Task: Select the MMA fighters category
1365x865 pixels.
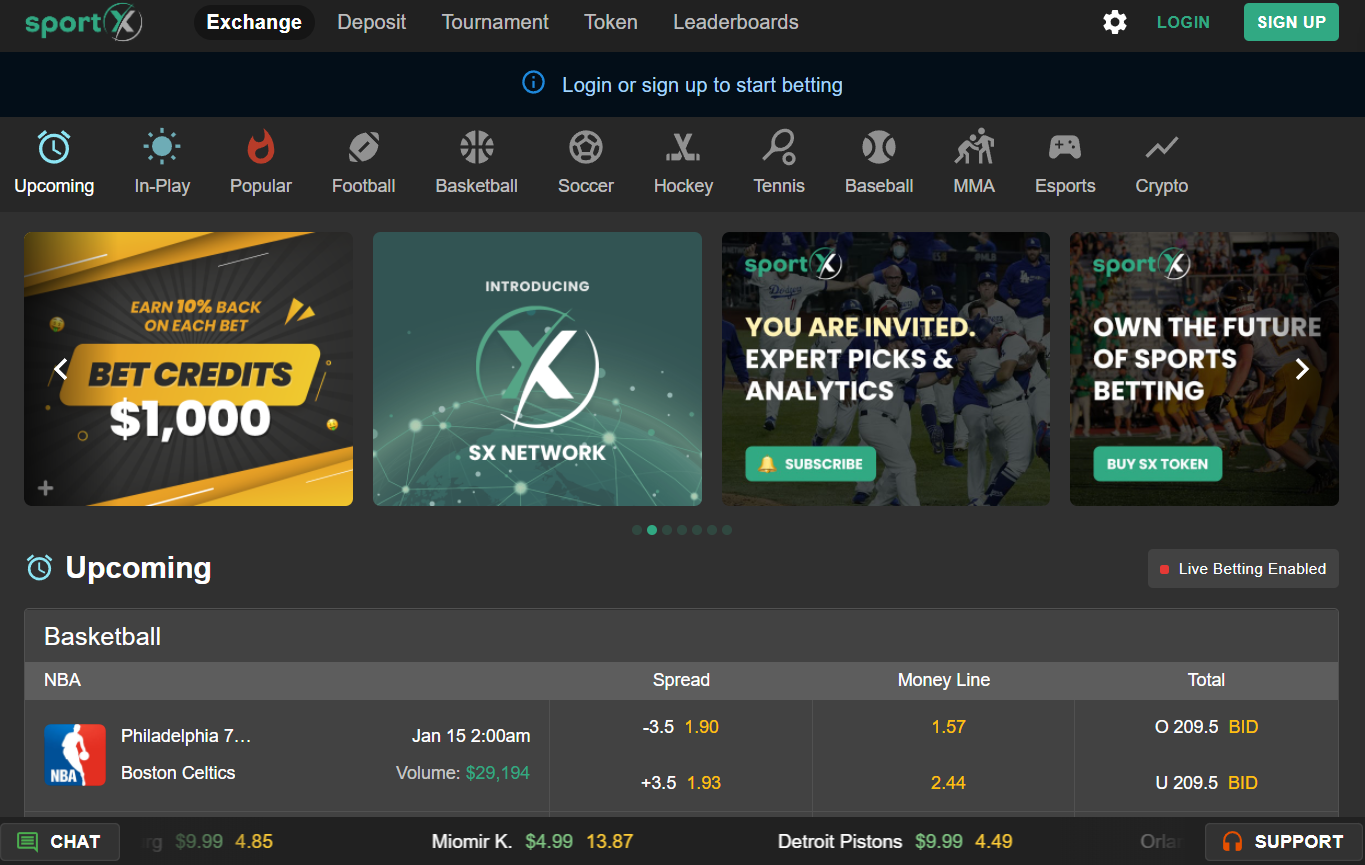Action: pos(974,163)
